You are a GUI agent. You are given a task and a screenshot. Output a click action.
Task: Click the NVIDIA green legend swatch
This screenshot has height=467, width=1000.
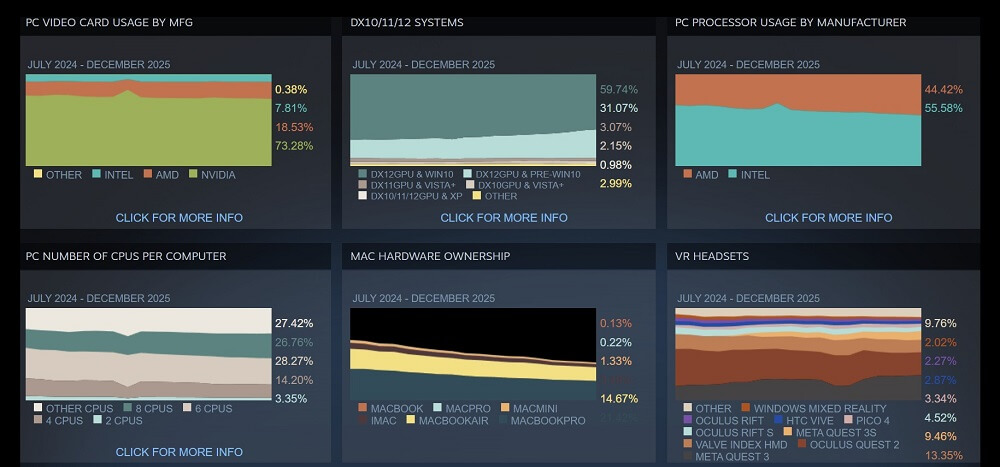coord(193,175)
